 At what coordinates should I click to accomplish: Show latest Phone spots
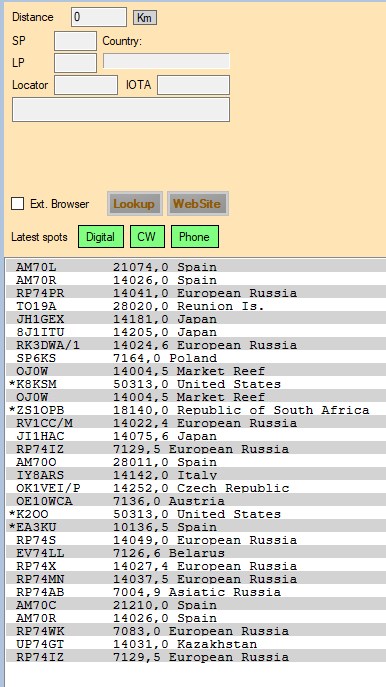click(195, 237)
